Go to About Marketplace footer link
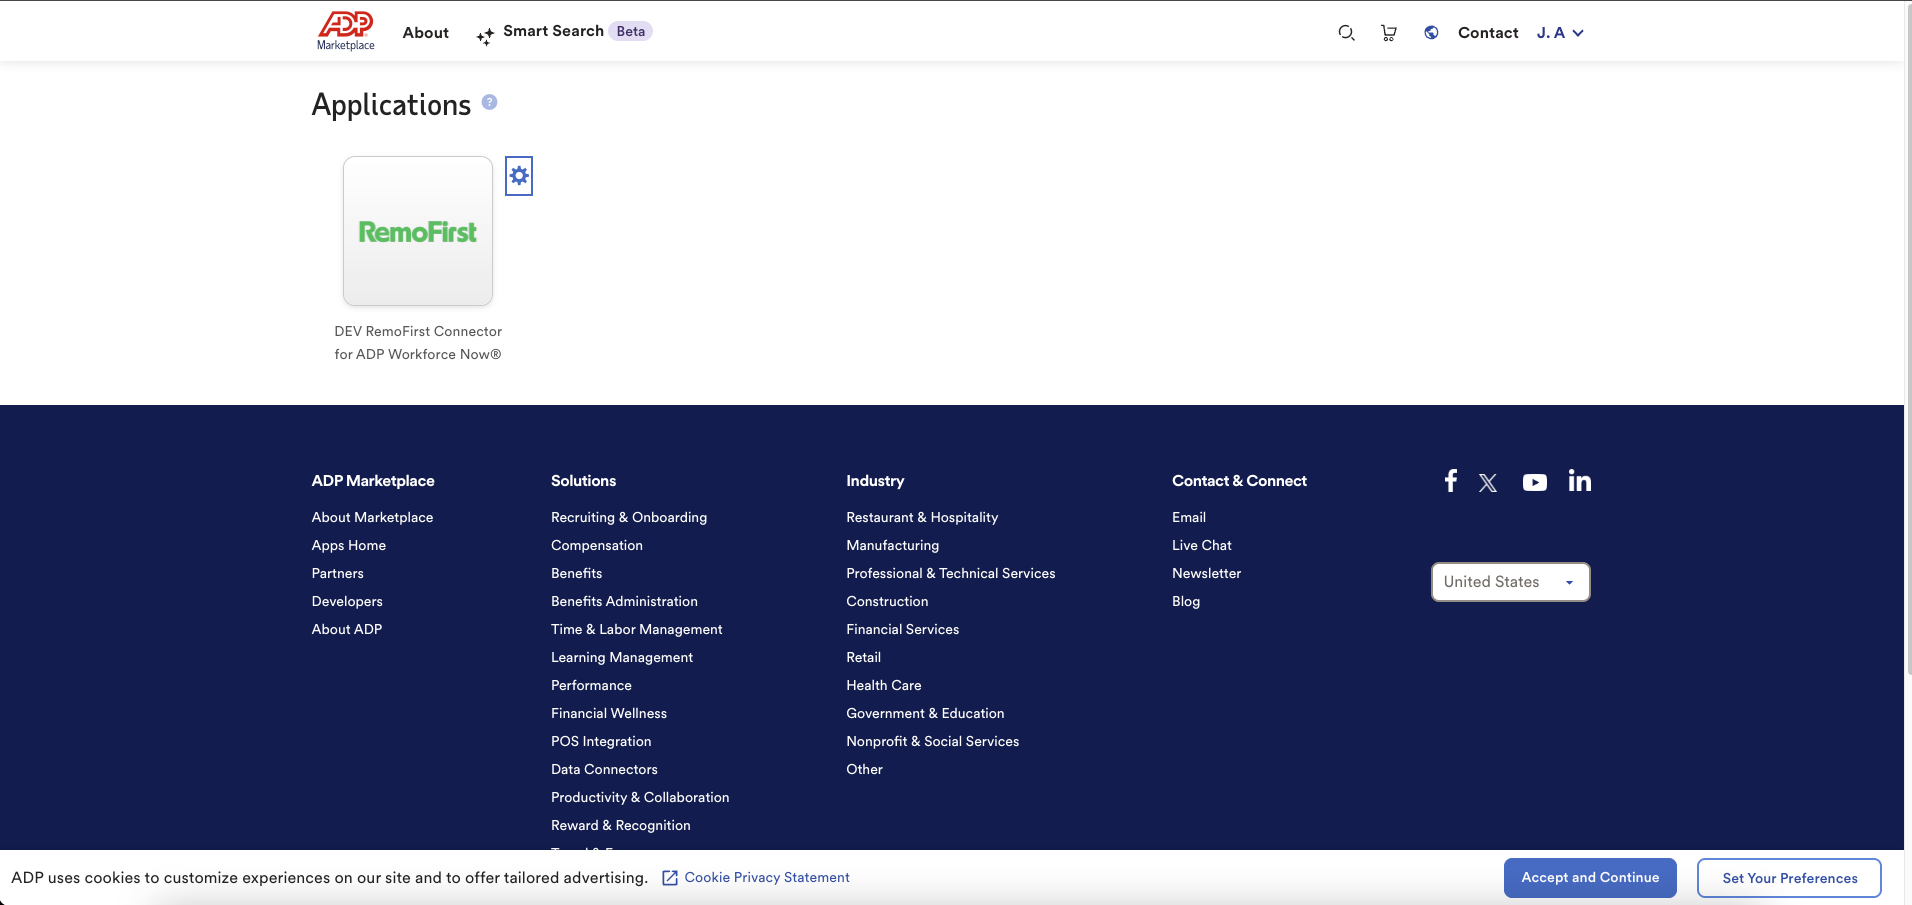 pyautogui.click(x=372, y=517)
